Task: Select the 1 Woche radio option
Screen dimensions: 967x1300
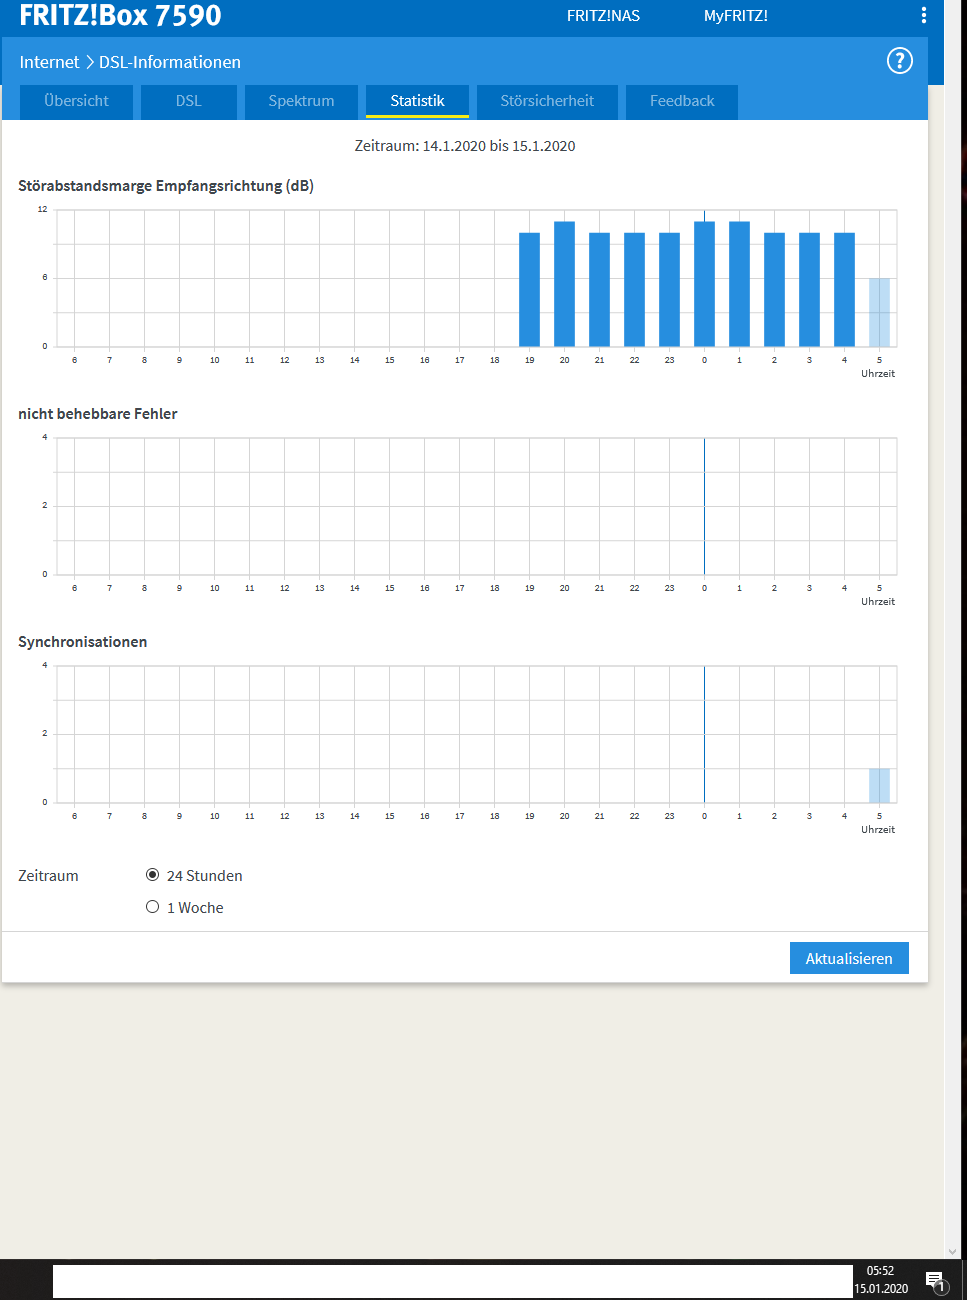Action: coord(152,907)
